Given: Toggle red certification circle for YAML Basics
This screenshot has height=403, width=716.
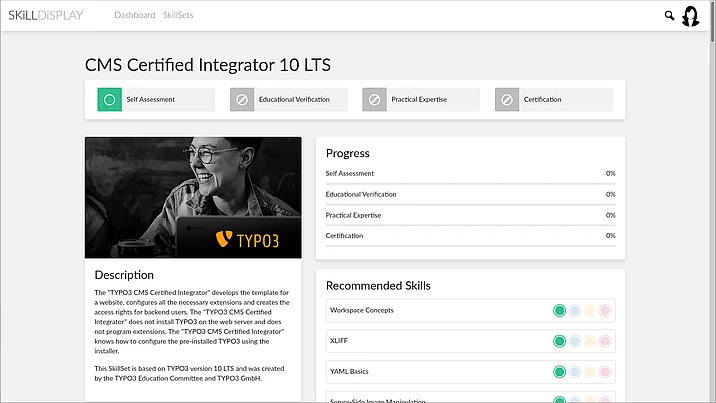Looking at the screenshot, I should tap(604, 372).
